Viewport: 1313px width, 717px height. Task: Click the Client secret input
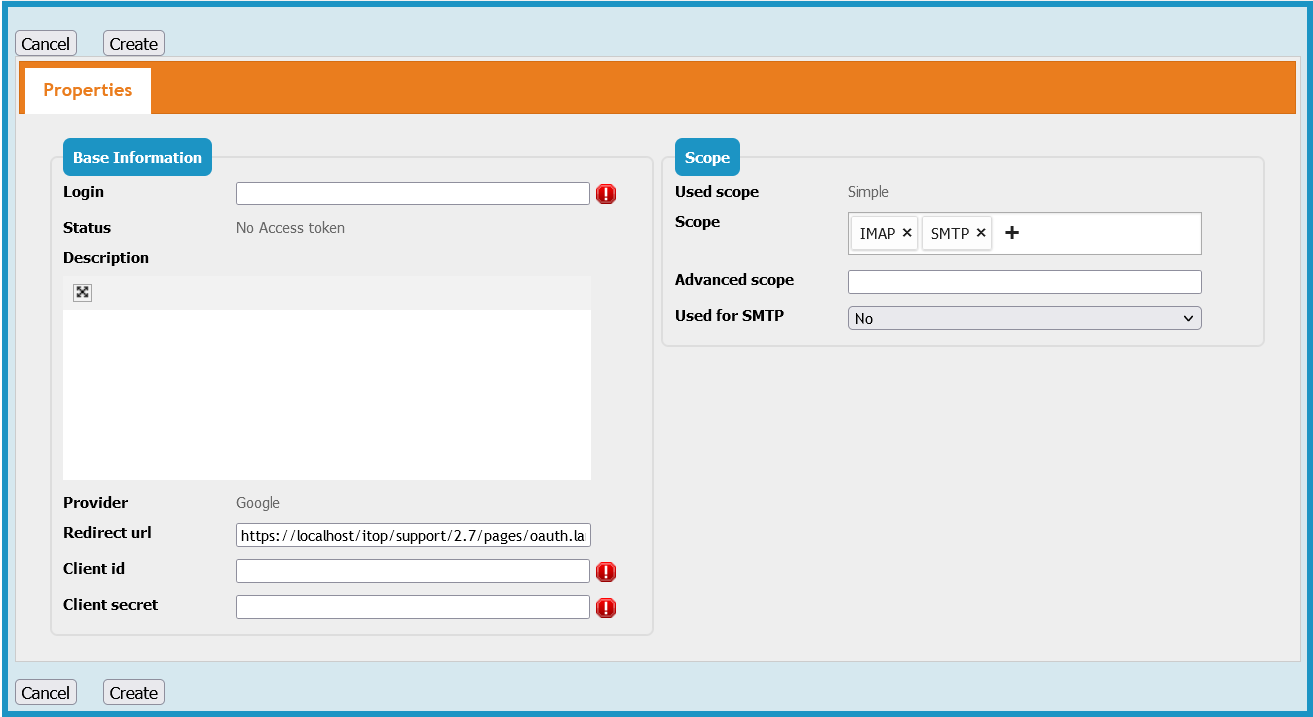click(412, 607)
